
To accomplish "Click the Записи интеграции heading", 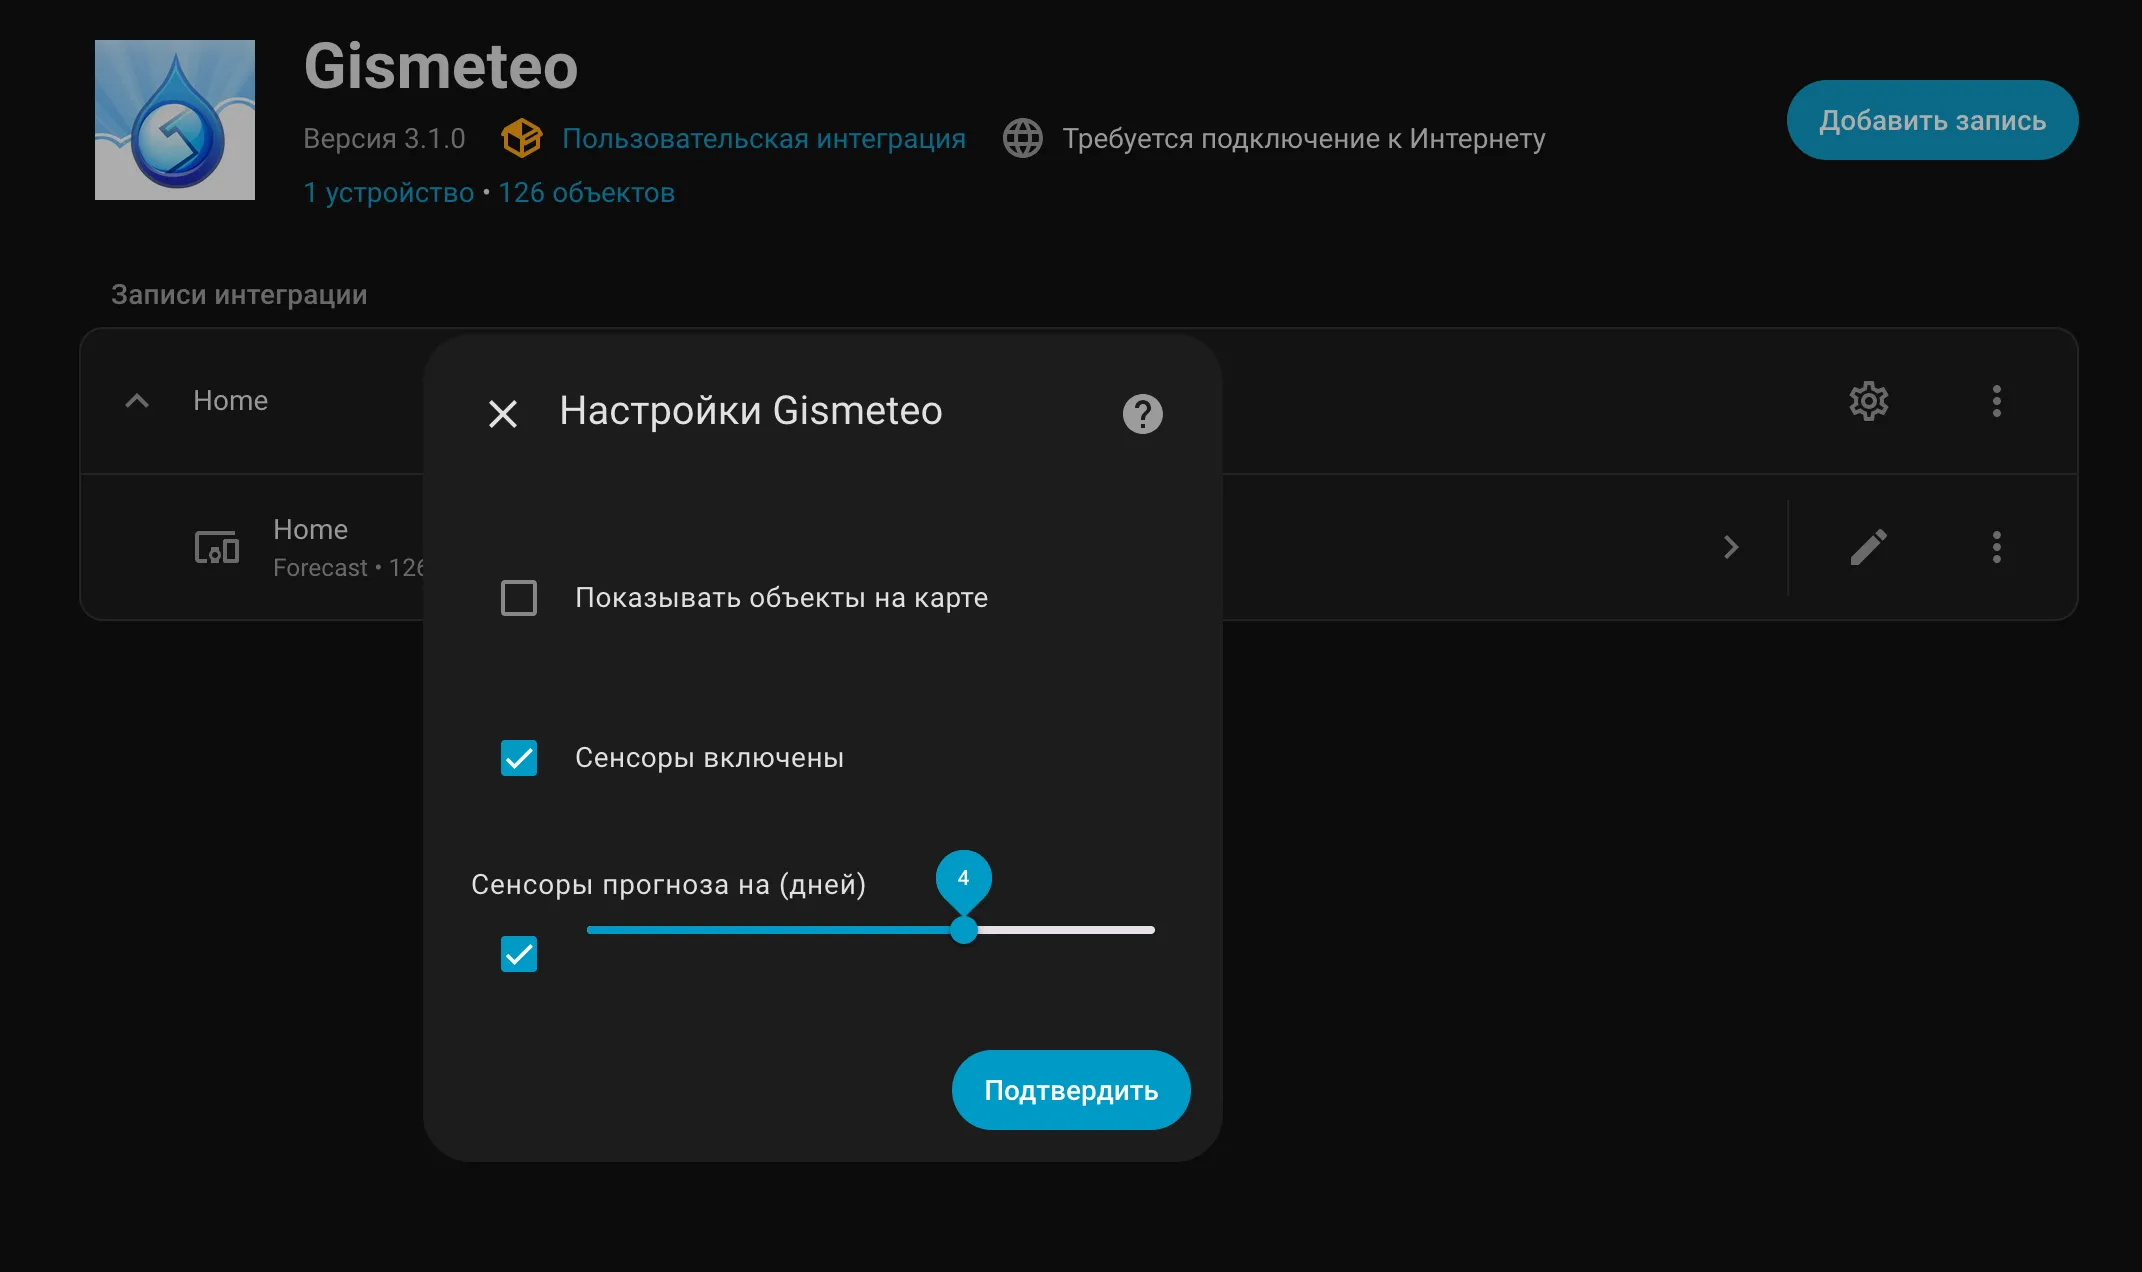I will (239, 295).
